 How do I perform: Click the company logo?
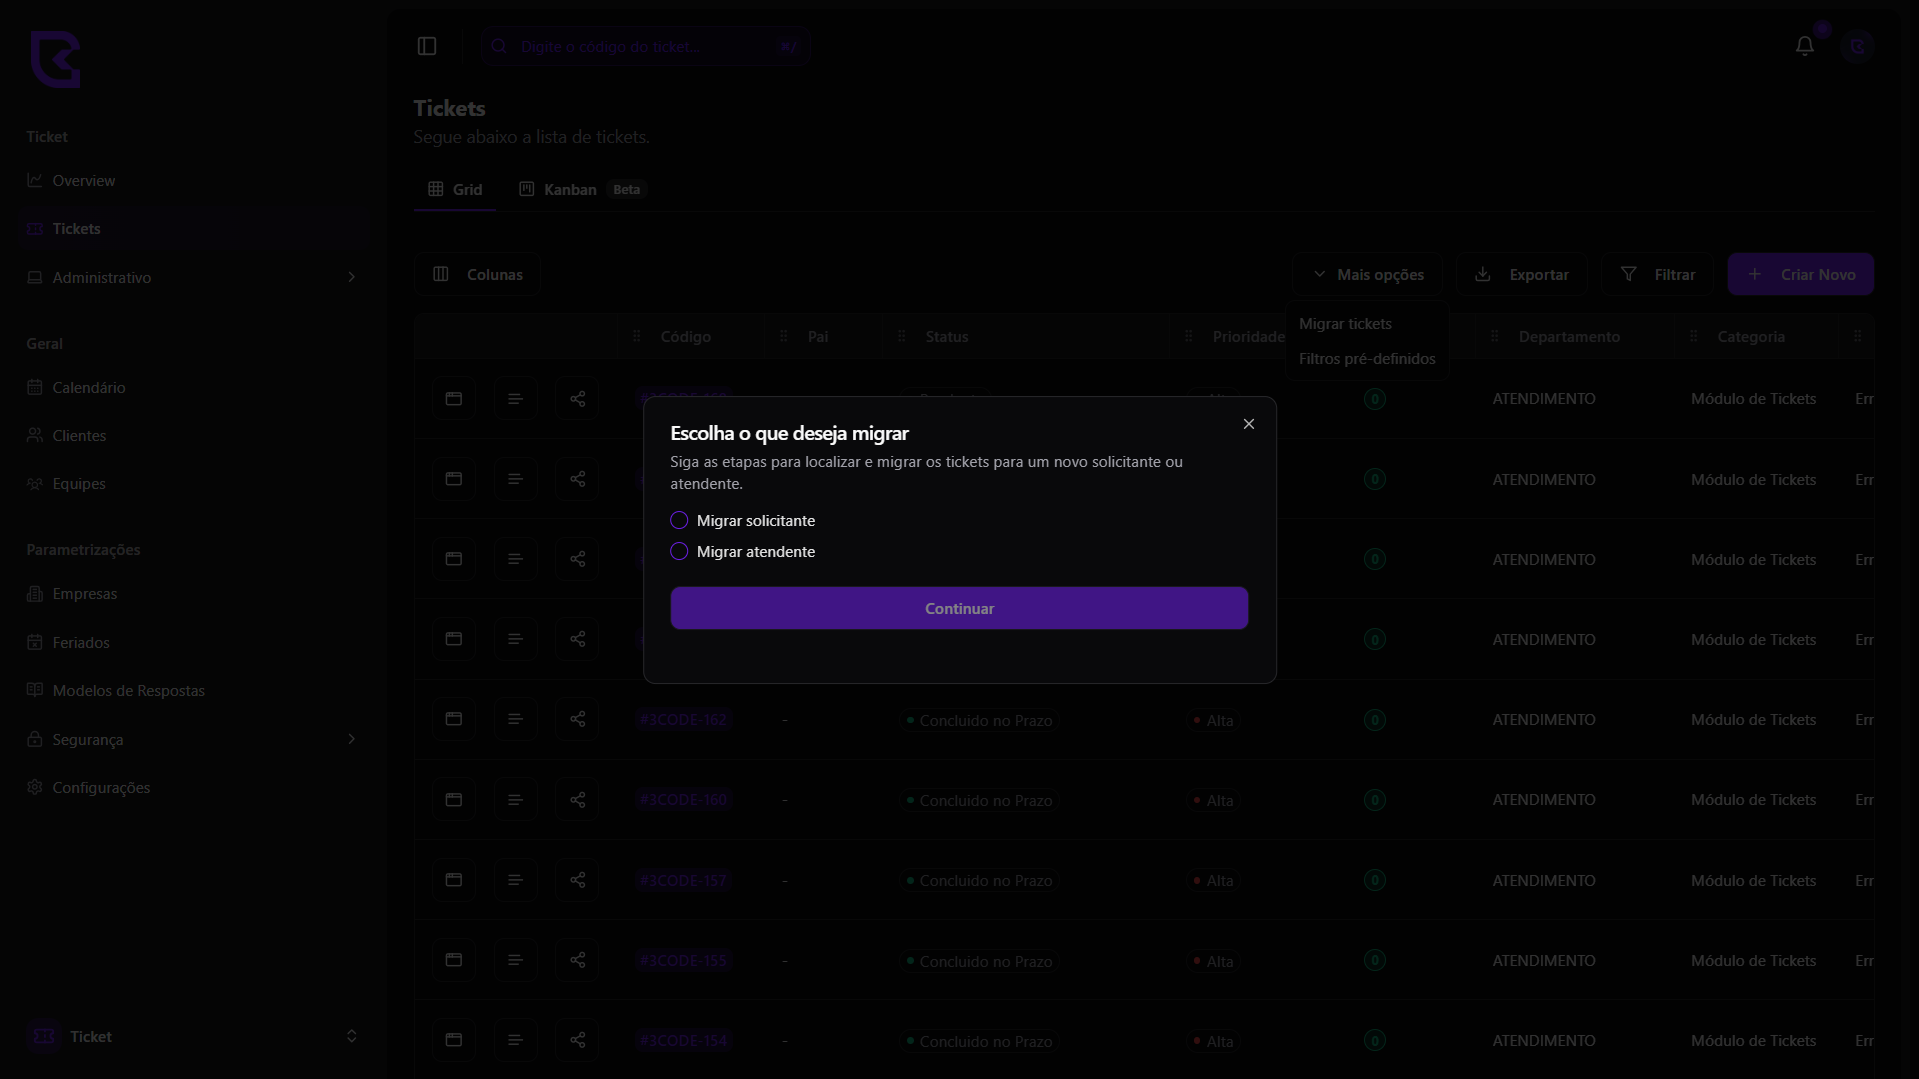[55, 59]
